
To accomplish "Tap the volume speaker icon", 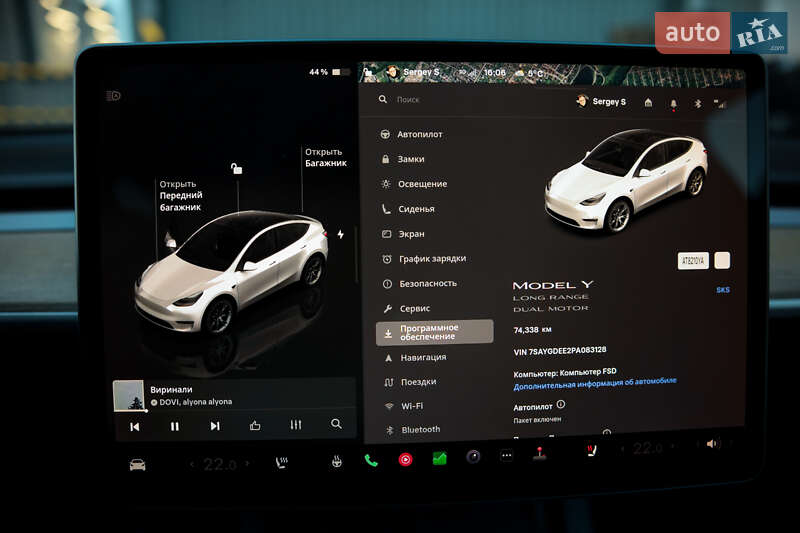I will (712, 444).
